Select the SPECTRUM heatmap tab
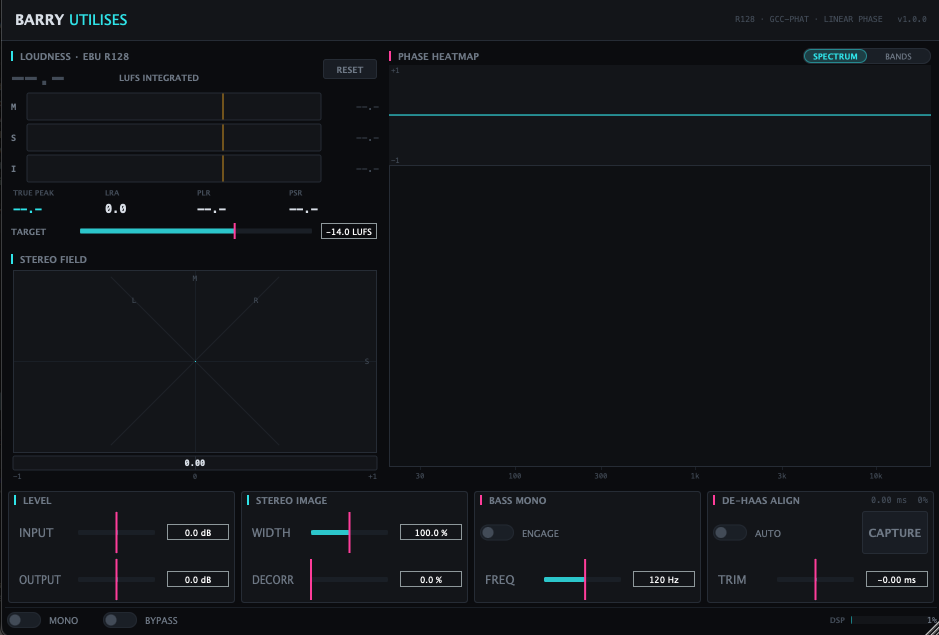The width and height of the screenshot is (939, 635). 835,56
